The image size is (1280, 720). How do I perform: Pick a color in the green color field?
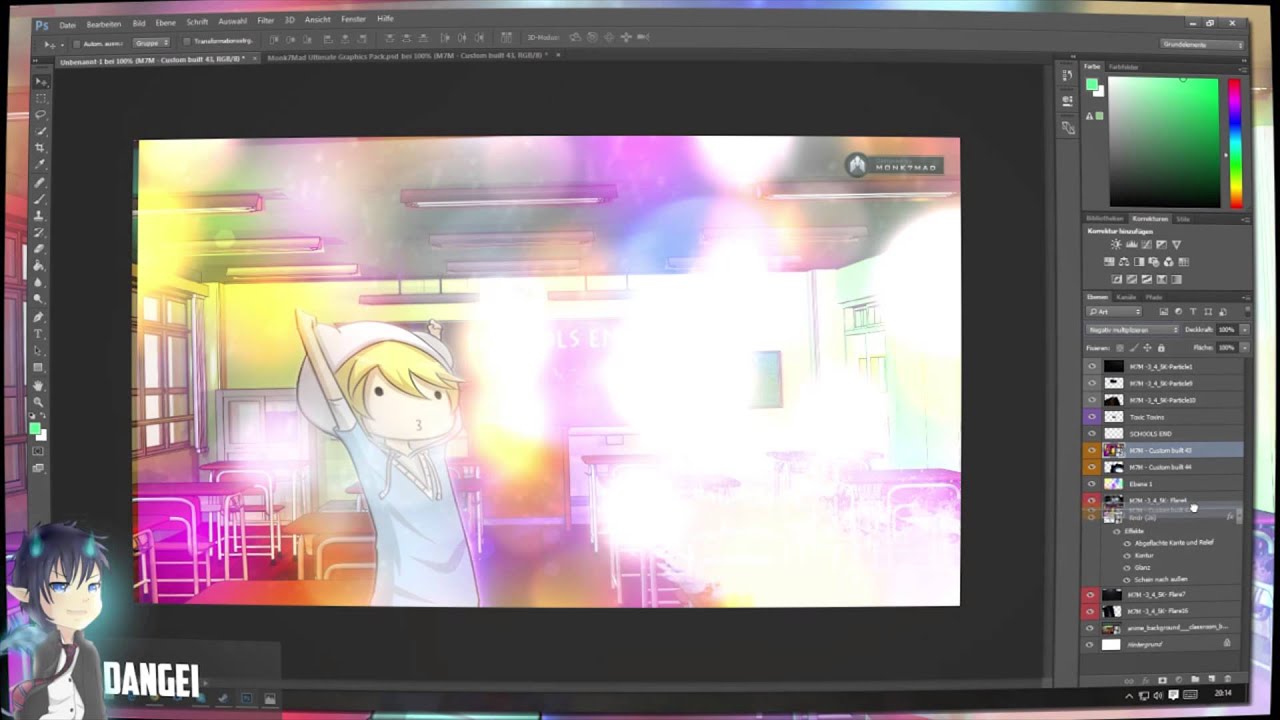pyautogui.click(x=1164, y=142)
